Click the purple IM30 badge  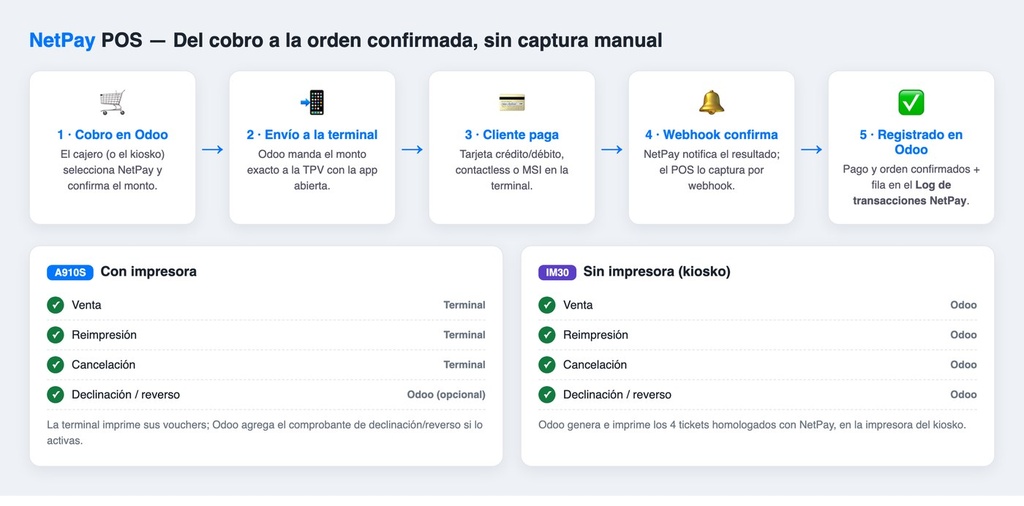click(x=557, y=272)
